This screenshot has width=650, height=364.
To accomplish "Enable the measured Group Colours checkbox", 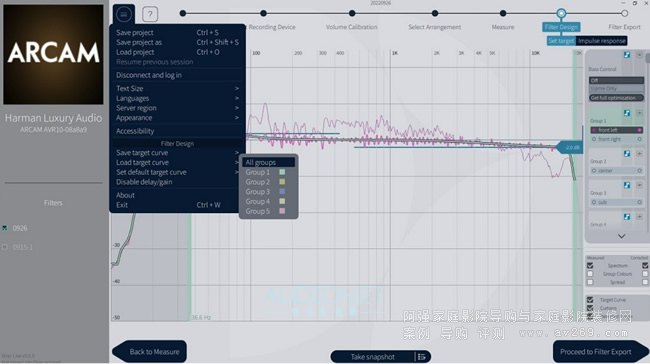I will pyautogui.click(x=590, y=274).
